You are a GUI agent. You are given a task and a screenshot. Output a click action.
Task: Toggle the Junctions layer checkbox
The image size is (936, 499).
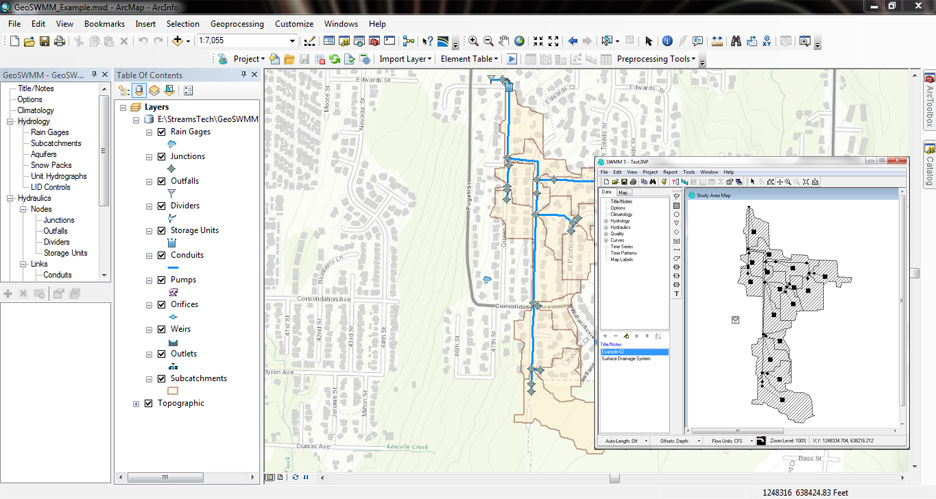[161, 156]
